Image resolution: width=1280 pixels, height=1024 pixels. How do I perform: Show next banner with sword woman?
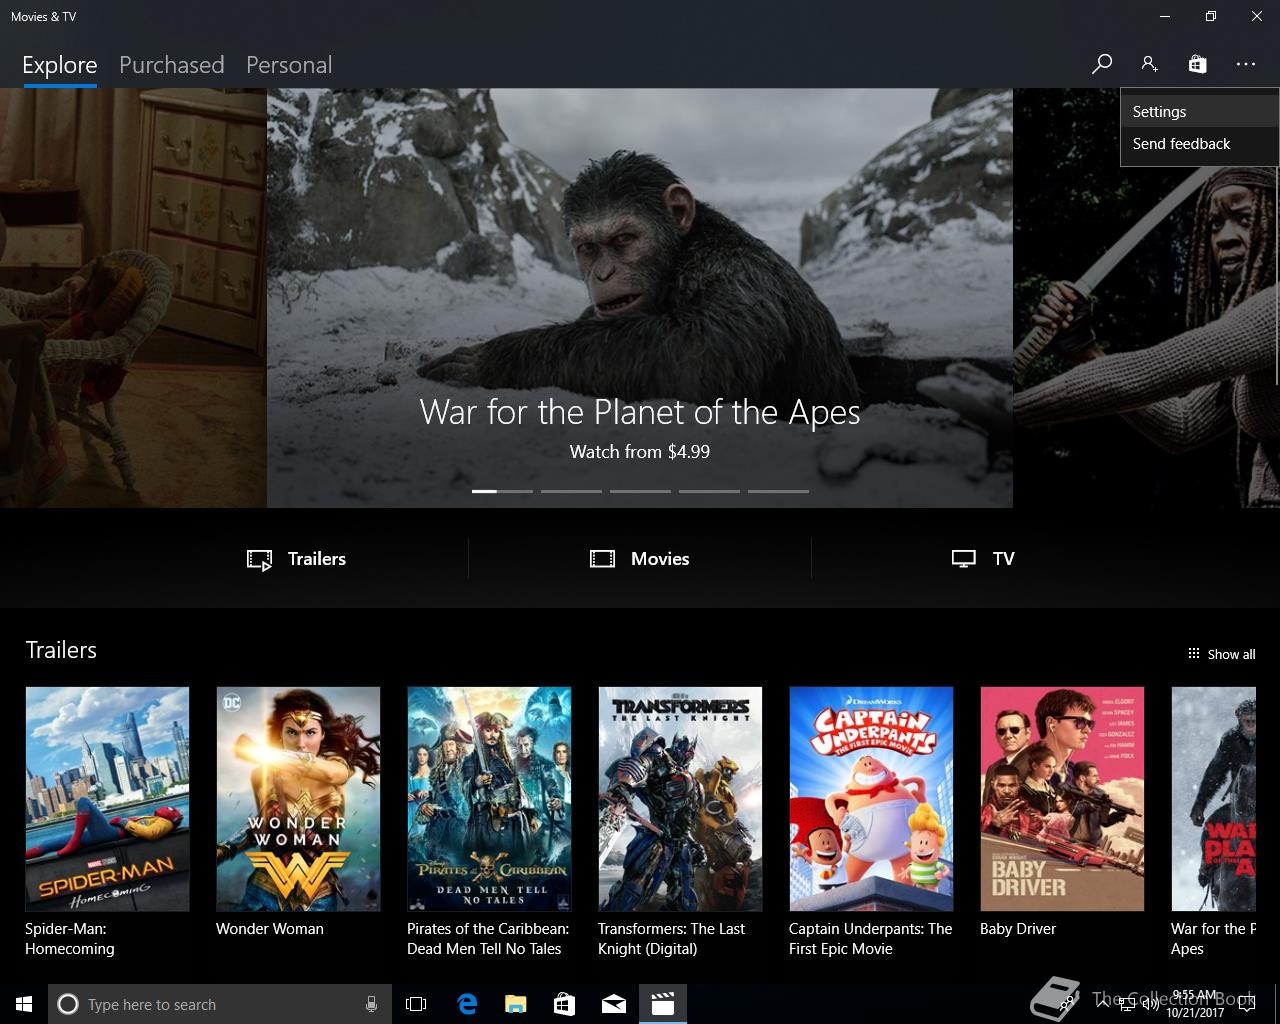(1144, 298)
